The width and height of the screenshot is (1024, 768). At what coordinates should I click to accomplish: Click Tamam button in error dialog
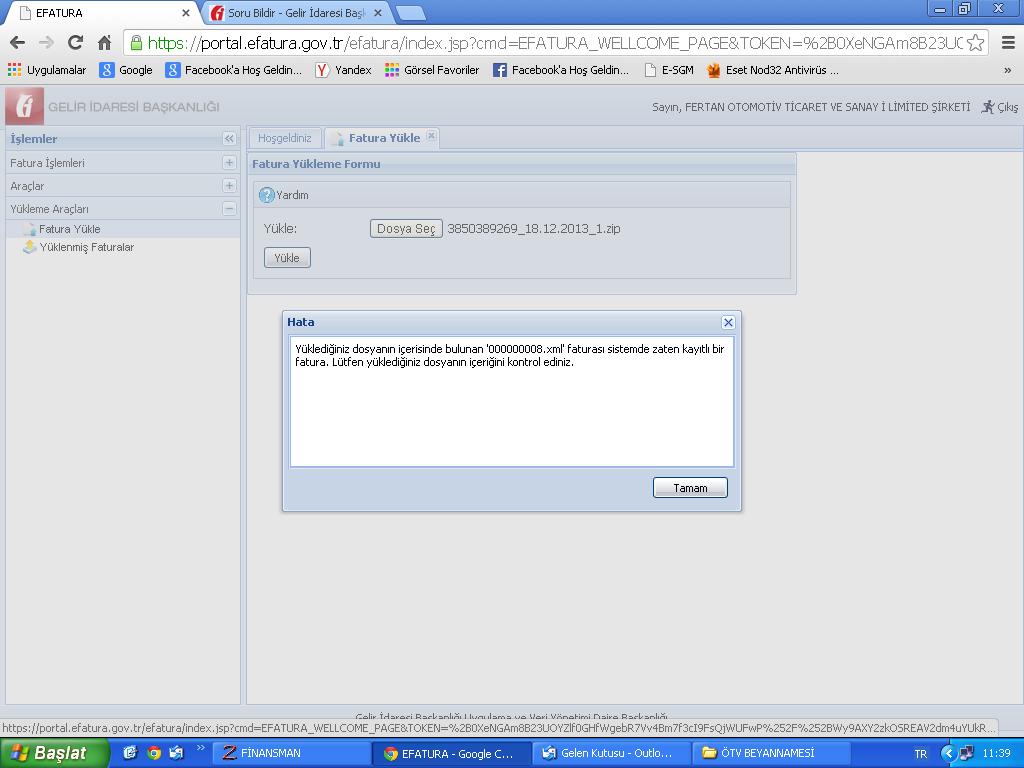click(690, 488)
